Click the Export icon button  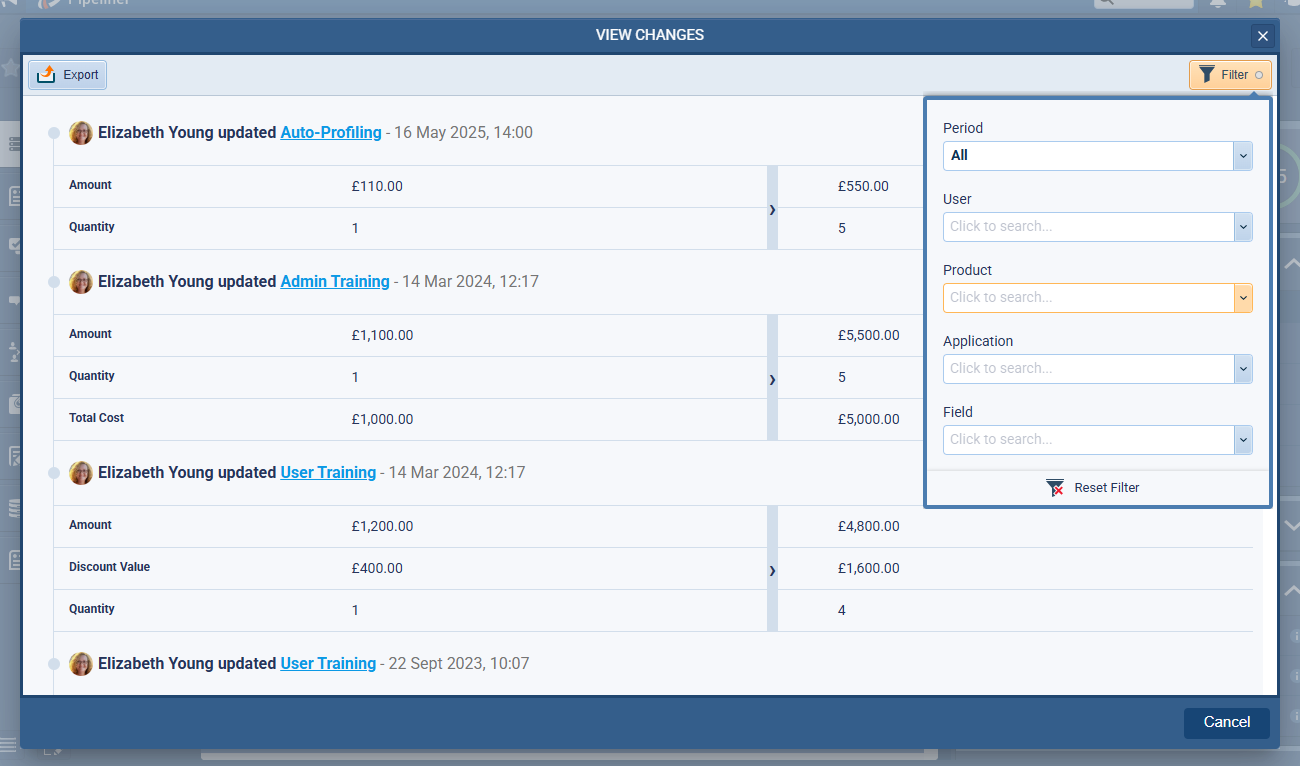[67, 75]
